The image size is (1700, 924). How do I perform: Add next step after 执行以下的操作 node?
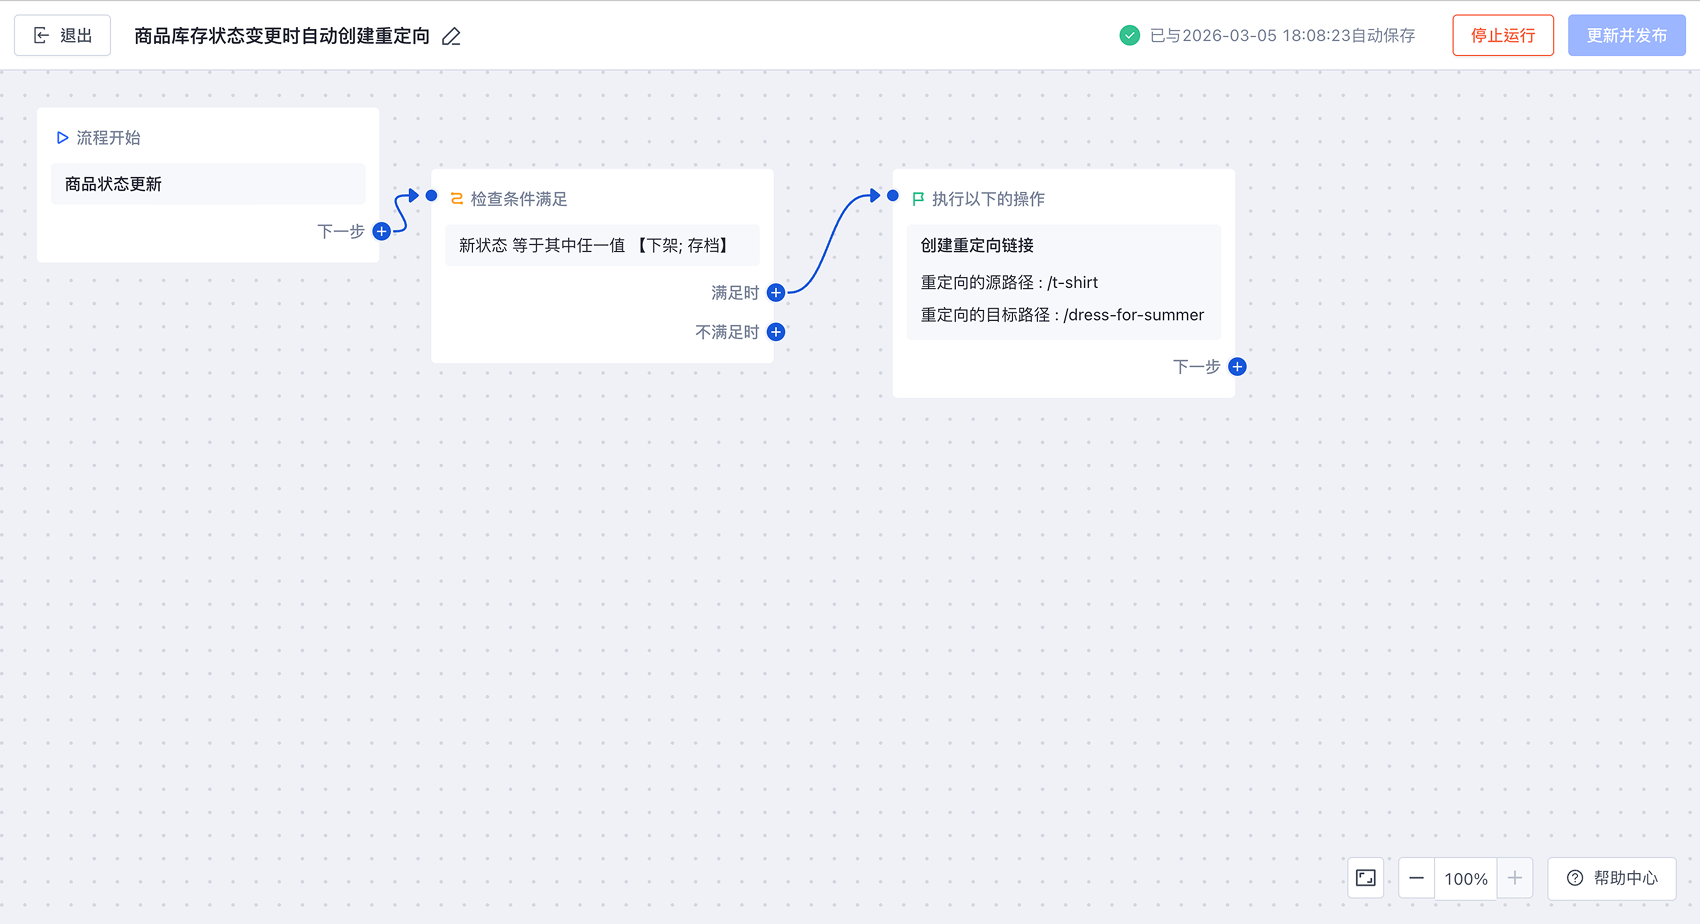click(x=1237, y=367)
